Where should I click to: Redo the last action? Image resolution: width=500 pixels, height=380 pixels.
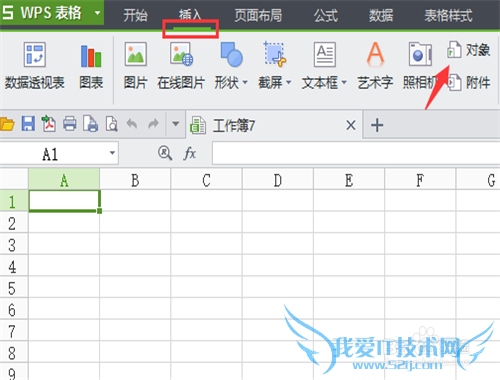pos(153,124)
